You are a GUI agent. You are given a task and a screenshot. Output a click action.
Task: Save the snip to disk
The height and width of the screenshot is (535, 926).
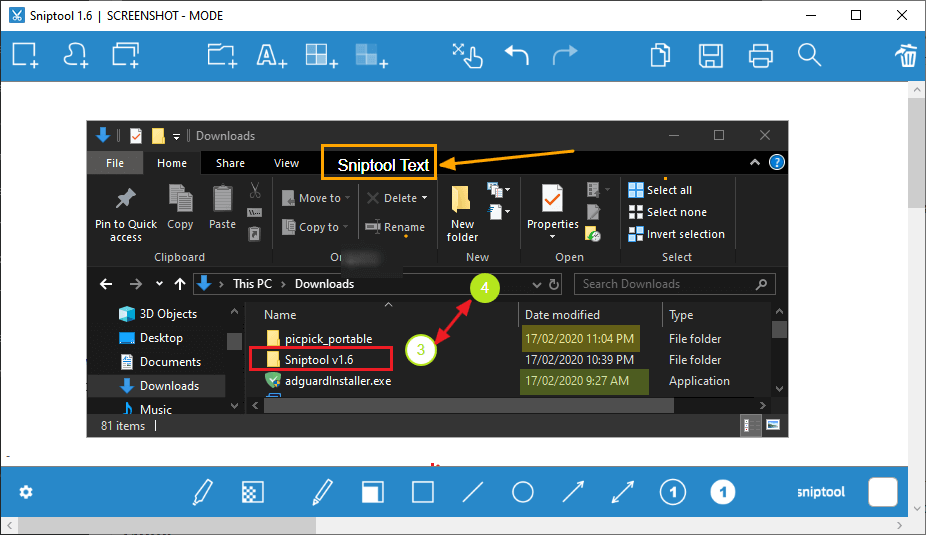pos(710,56)
